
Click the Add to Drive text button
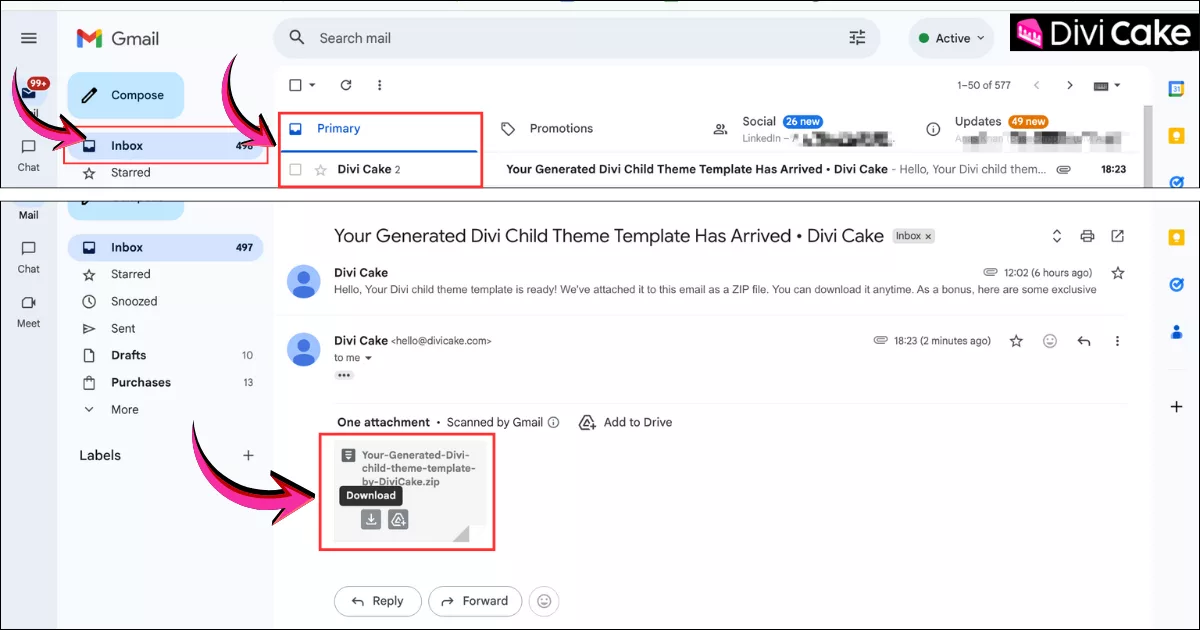(626, 422)
